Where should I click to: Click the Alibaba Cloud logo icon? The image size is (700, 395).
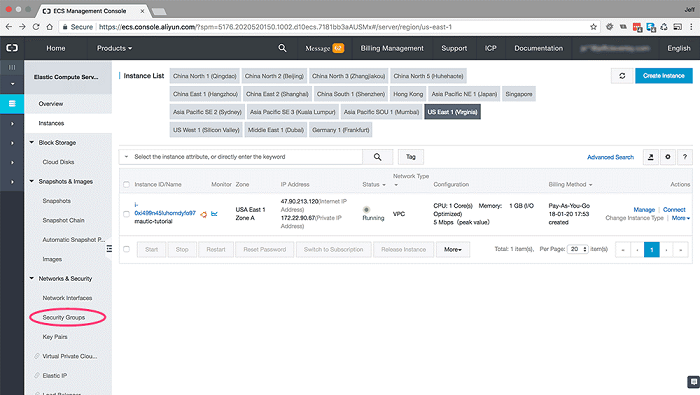[x=12, y=48]
